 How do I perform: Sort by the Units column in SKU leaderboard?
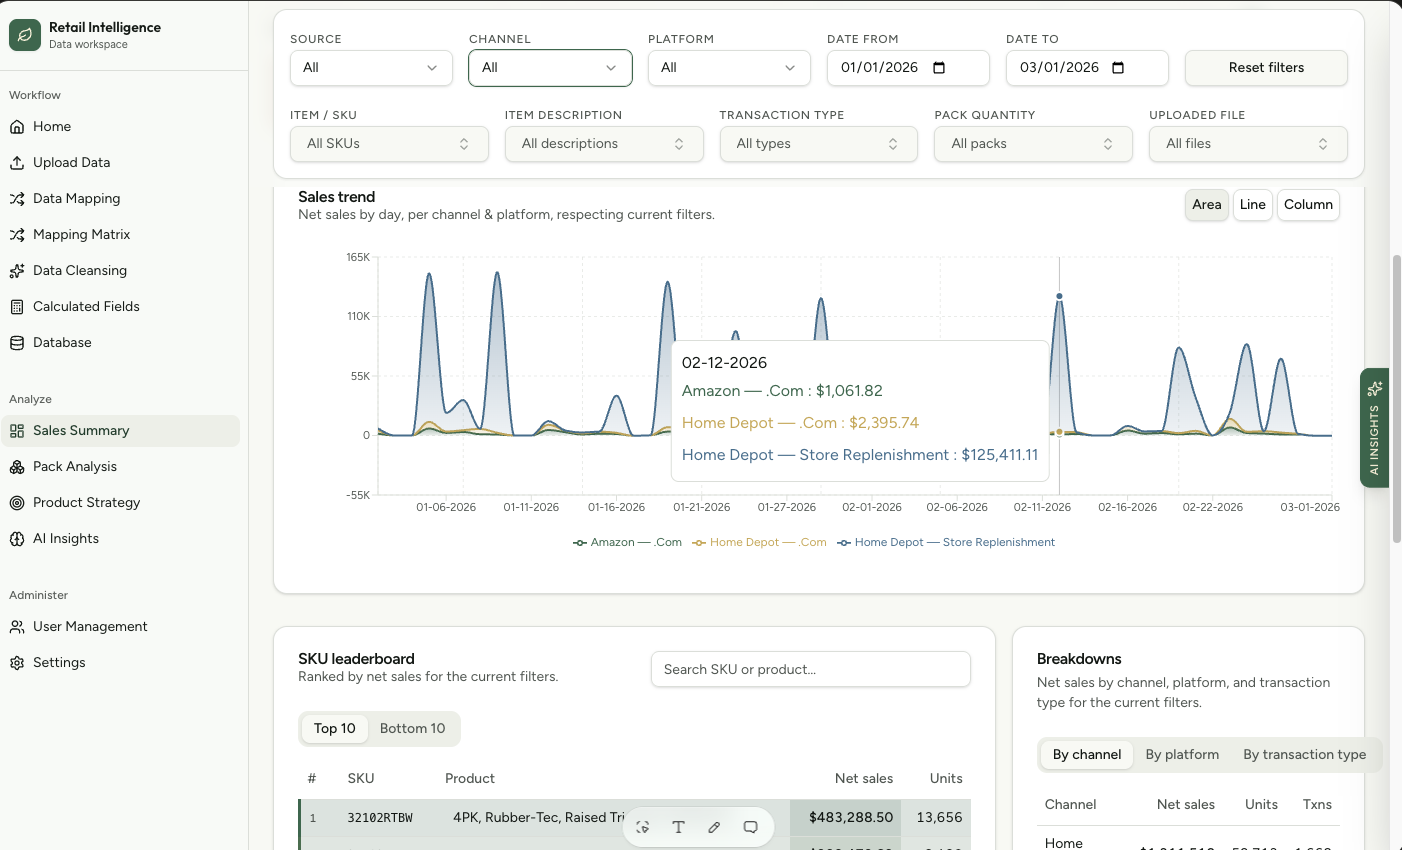point(946,779)
